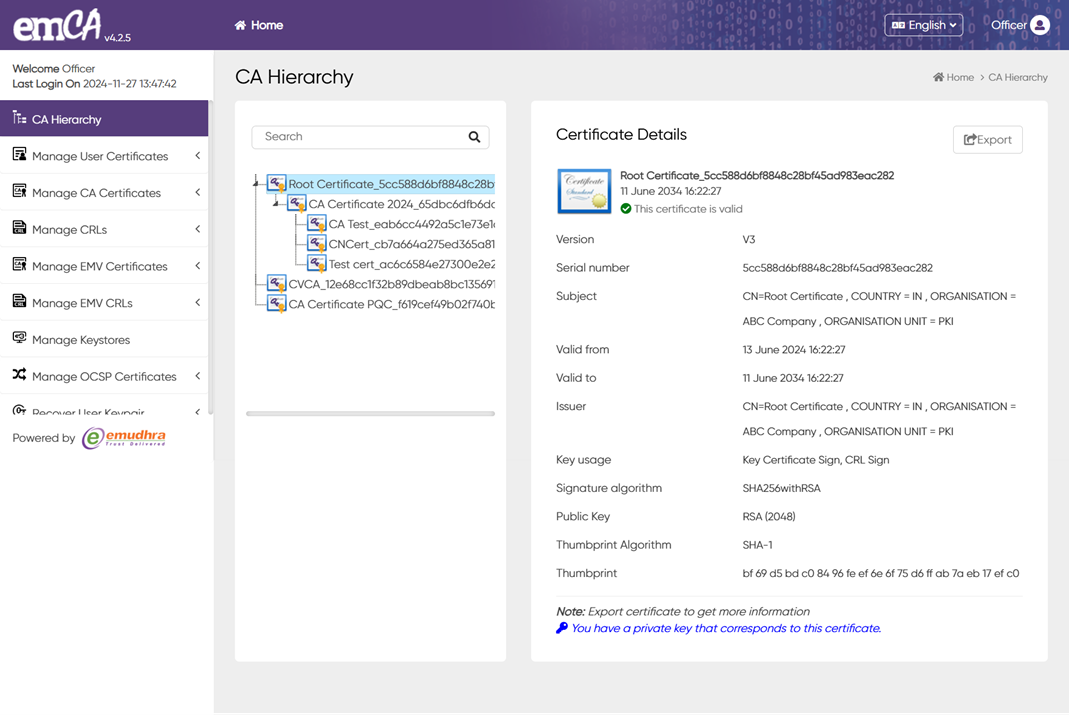Image resolution: width=1069 pixels, height=715 pixels.
Task: Click the search magnifier icon
Action: 474,137
